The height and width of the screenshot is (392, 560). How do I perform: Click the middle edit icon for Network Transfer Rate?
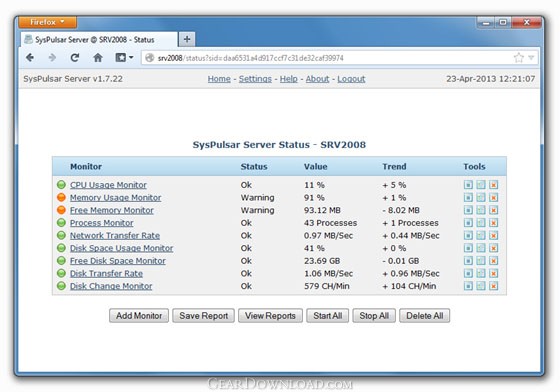(x=481, y=236)
